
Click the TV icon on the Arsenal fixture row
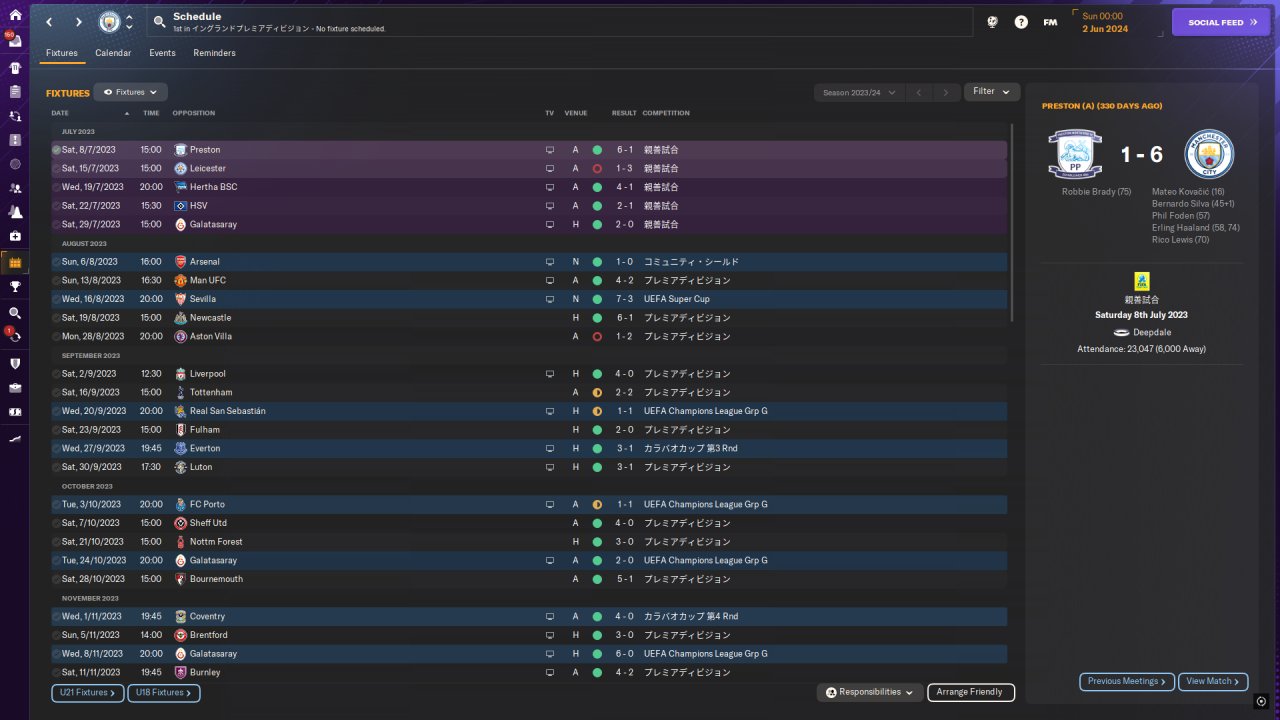(549, 262)
